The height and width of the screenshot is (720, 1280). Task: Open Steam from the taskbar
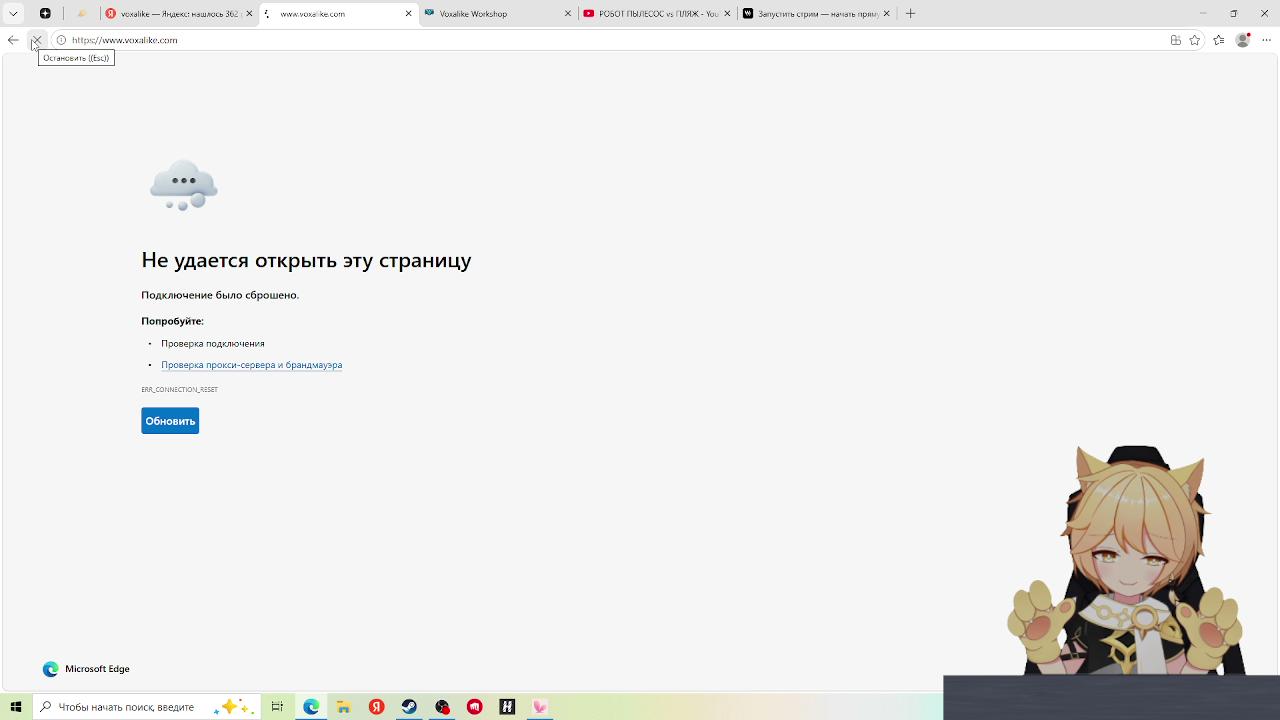pyautogui.click(x=409, y=707)
